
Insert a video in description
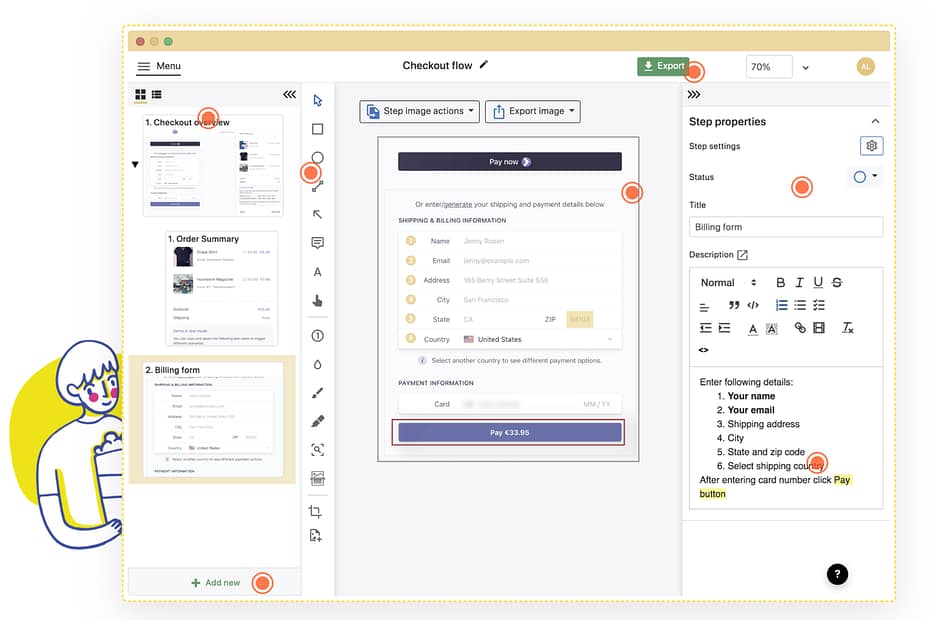pyautogui.click(x=819, y=328)
